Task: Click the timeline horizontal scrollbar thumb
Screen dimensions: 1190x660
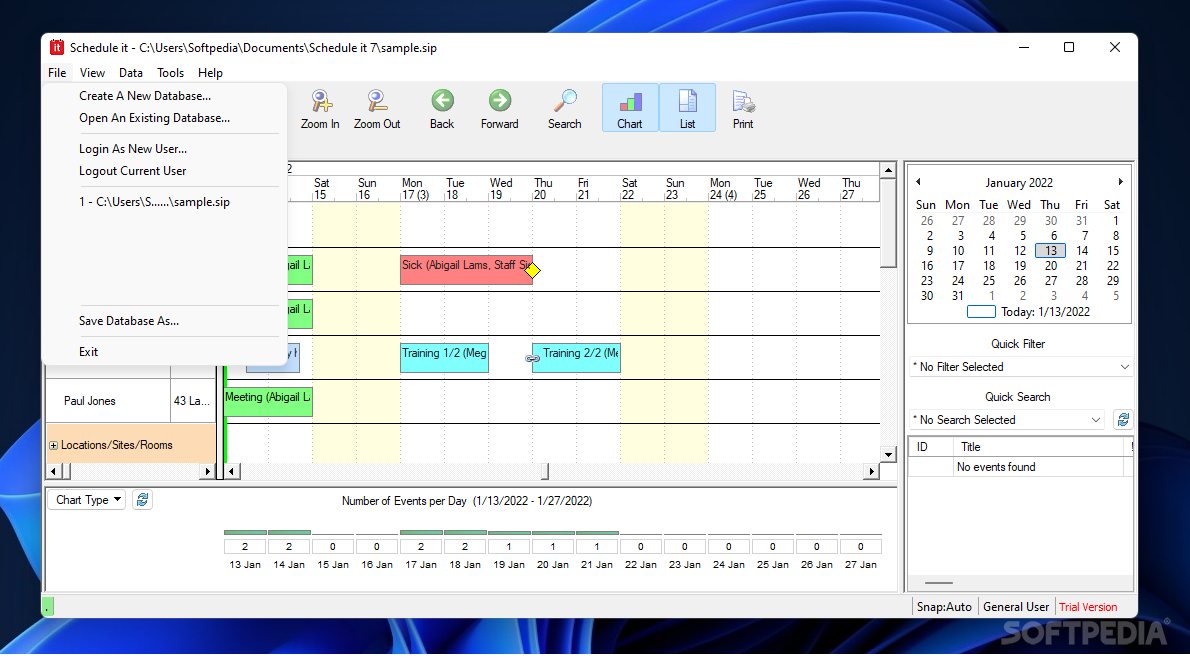Action: coord(545,472)
